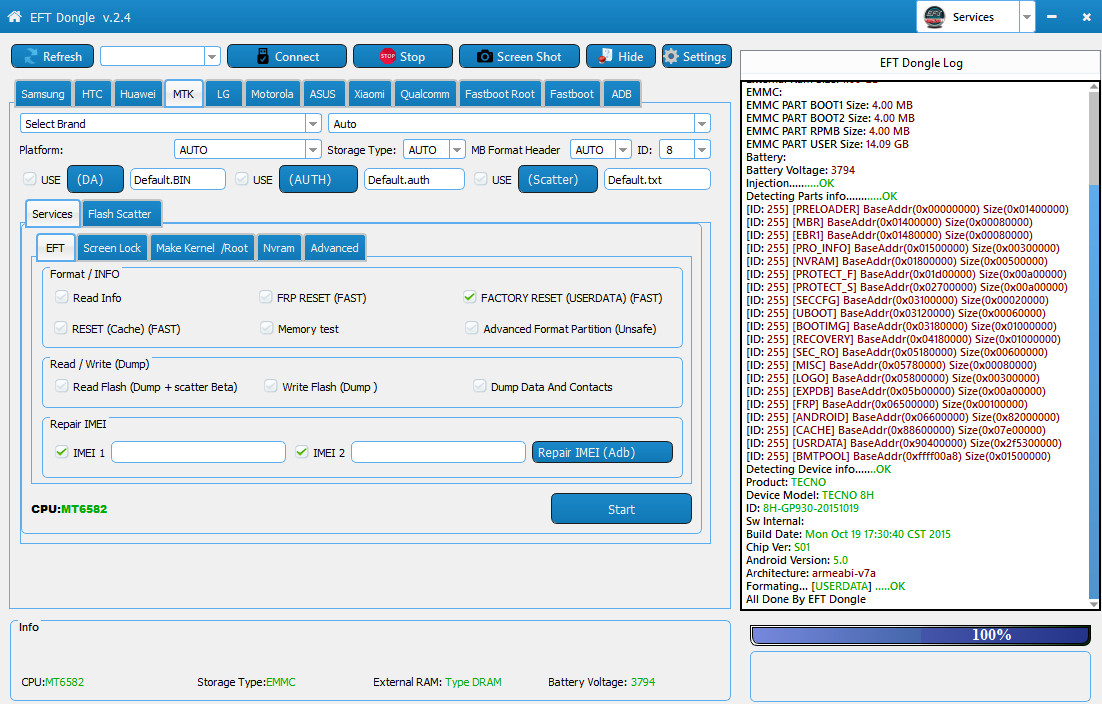Open the ASUS tab
The height and width of the screenshot is (704, 1102).
point(323,93)
